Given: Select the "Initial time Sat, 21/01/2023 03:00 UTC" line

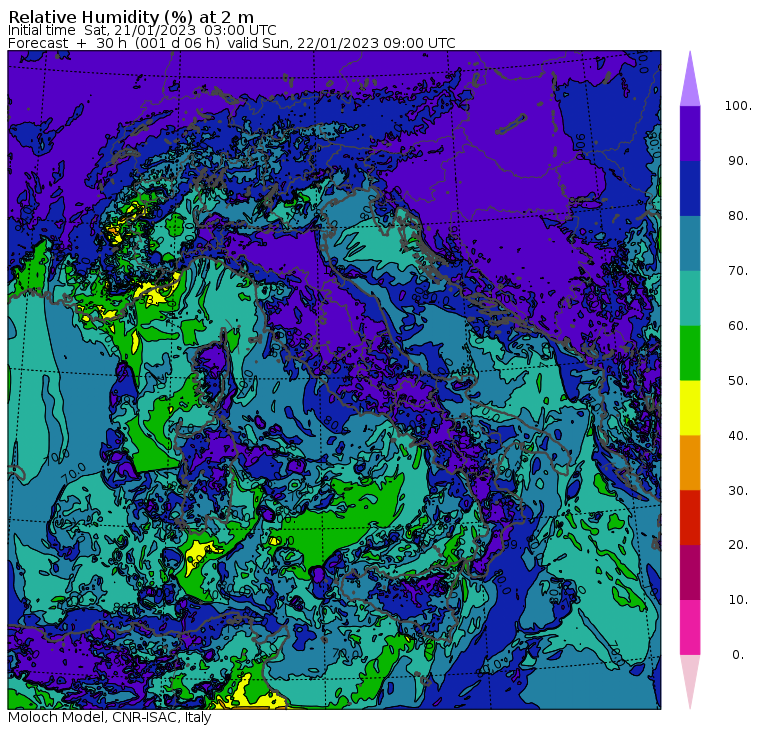Looking at the screenshot, I should click(142, 30).
